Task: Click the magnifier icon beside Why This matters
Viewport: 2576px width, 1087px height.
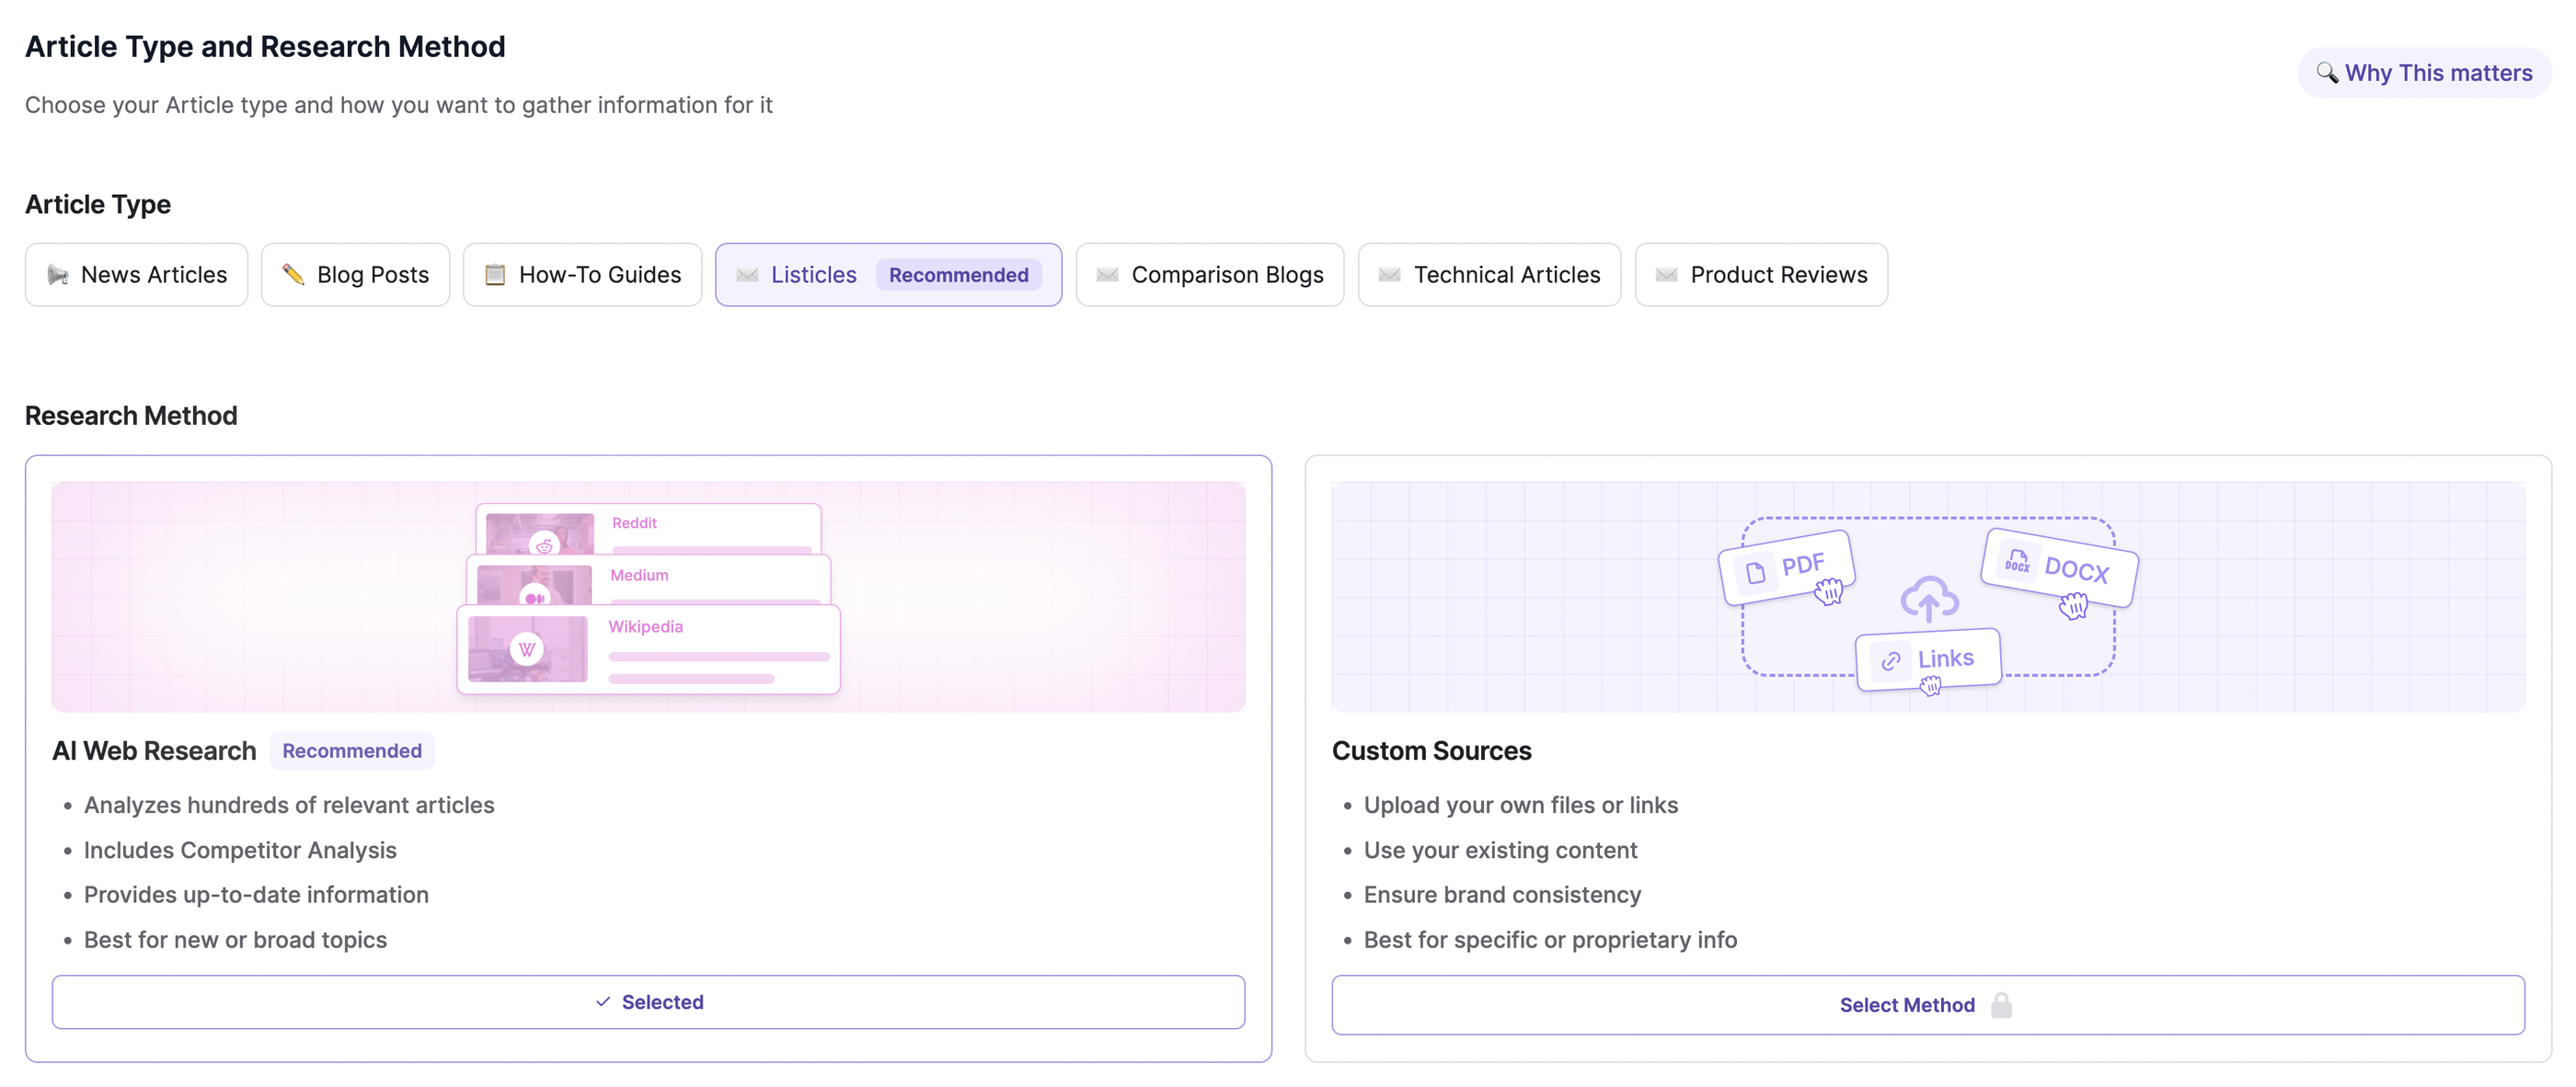Action: [x=2327, y=72]
